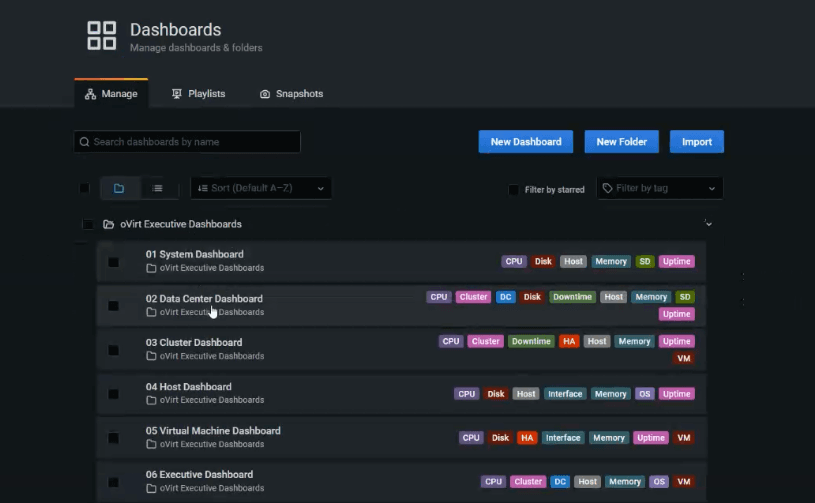Switch to the Playlists tab
Viewport: 815px width, 503px height.
click(x=198, y=94)
